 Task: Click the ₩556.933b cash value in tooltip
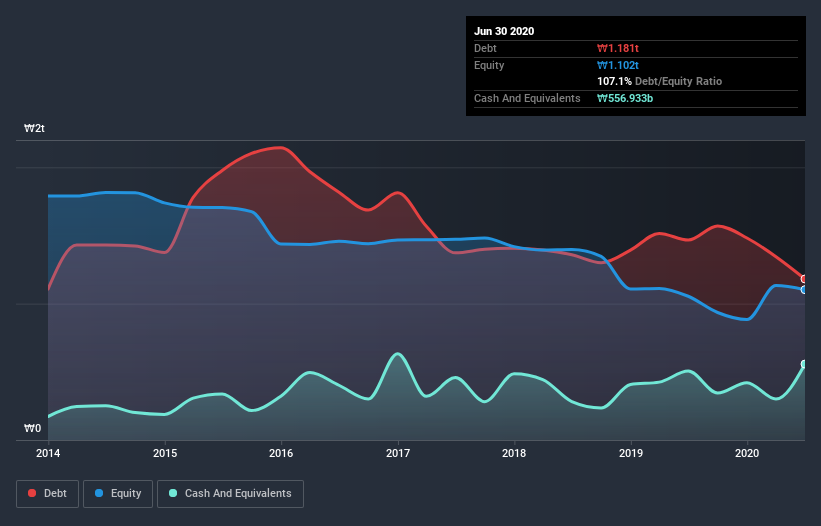625,98
